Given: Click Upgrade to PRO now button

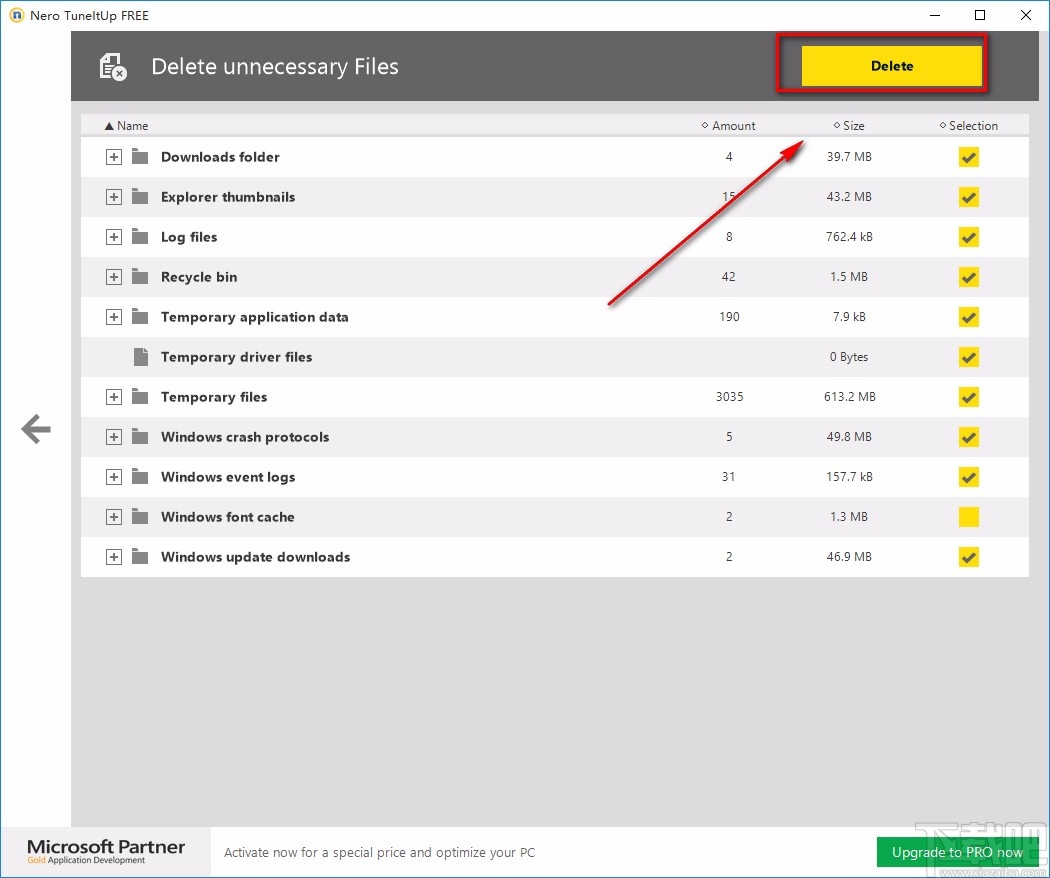Looking at the screenshot, I should click(958, 852).
